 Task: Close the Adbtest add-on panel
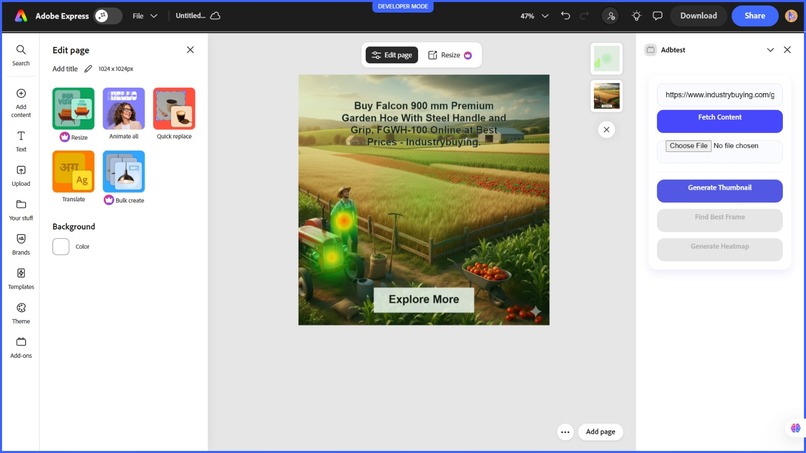(787, 50)
